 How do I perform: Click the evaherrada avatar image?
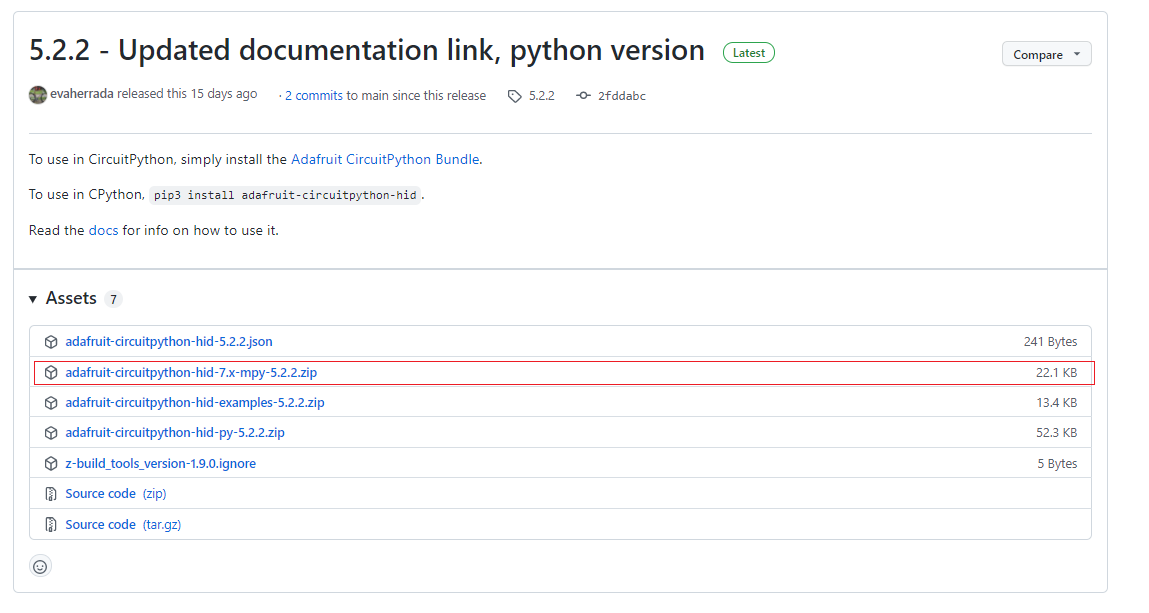(x=38, y=95)
